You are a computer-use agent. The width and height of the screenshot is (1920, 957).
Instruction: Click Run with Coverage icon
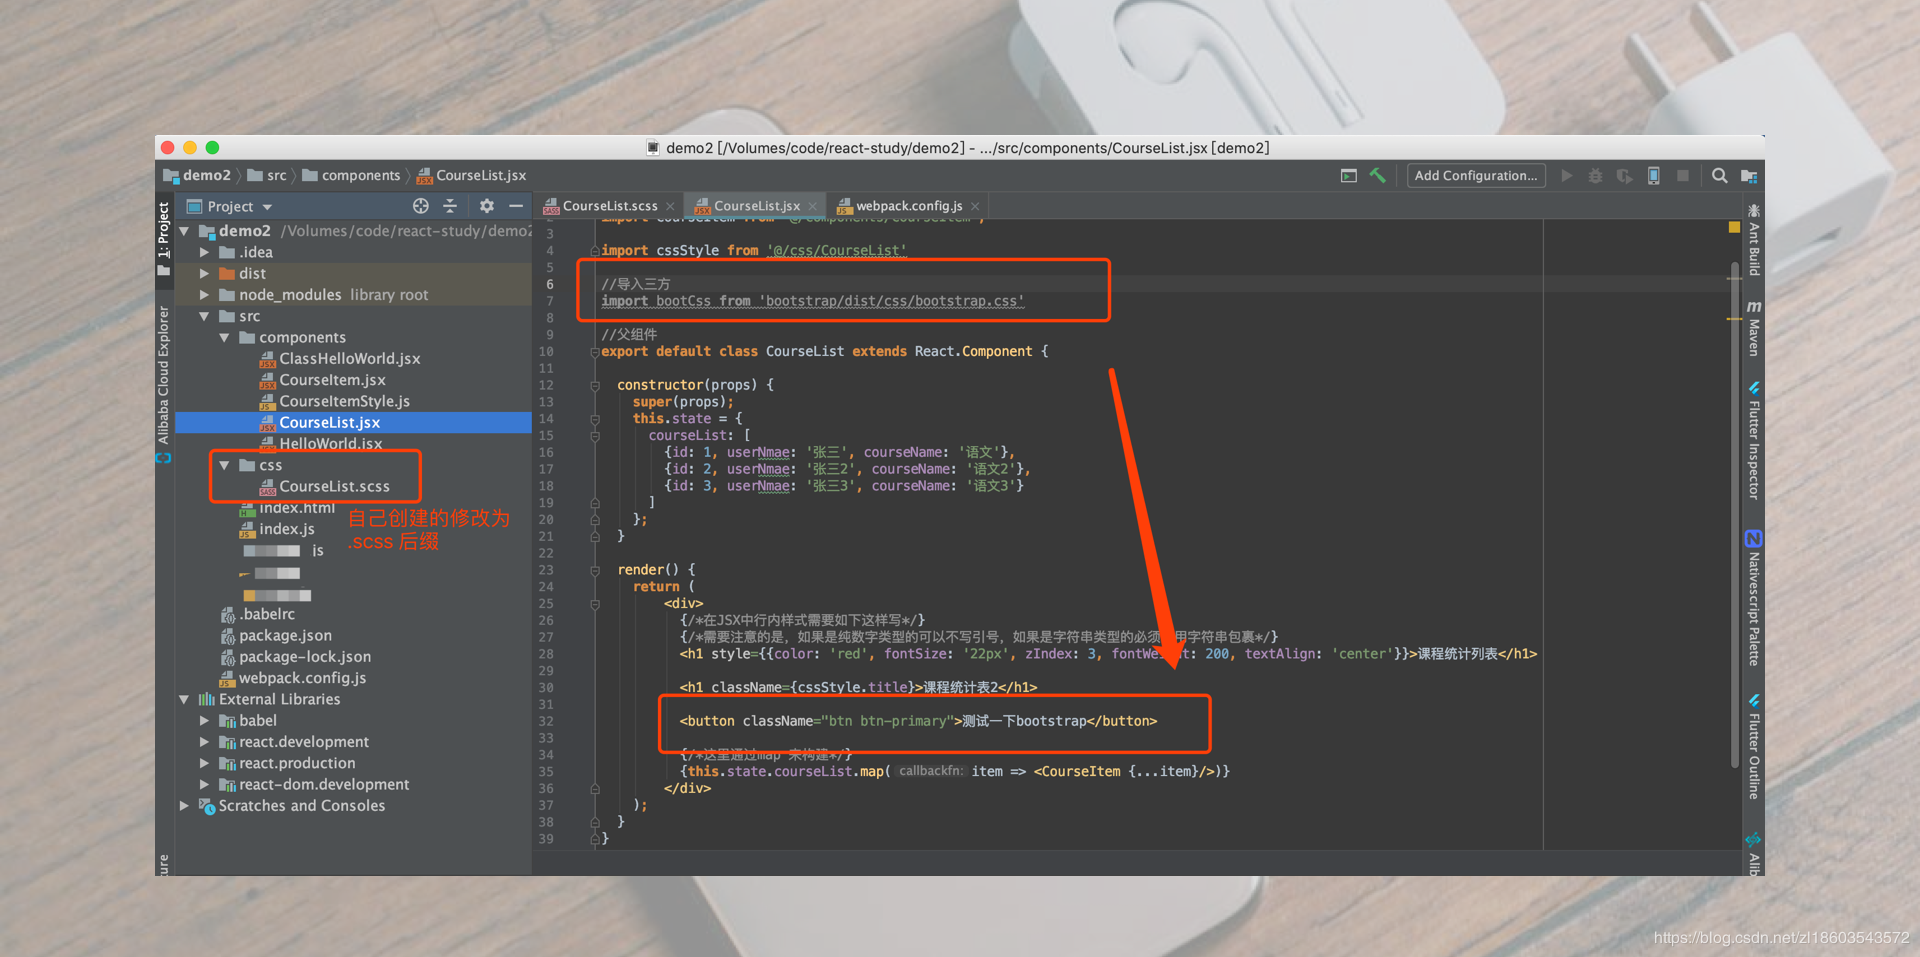click(1624, 176)
